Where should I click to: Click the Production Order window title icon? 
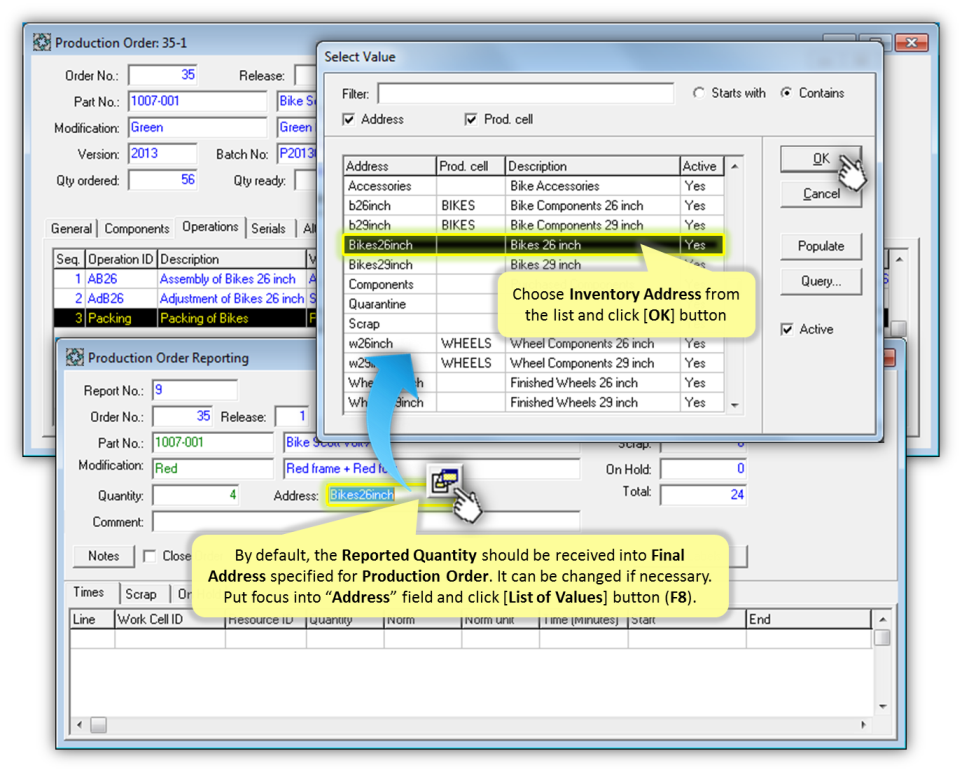coord(42,43)
